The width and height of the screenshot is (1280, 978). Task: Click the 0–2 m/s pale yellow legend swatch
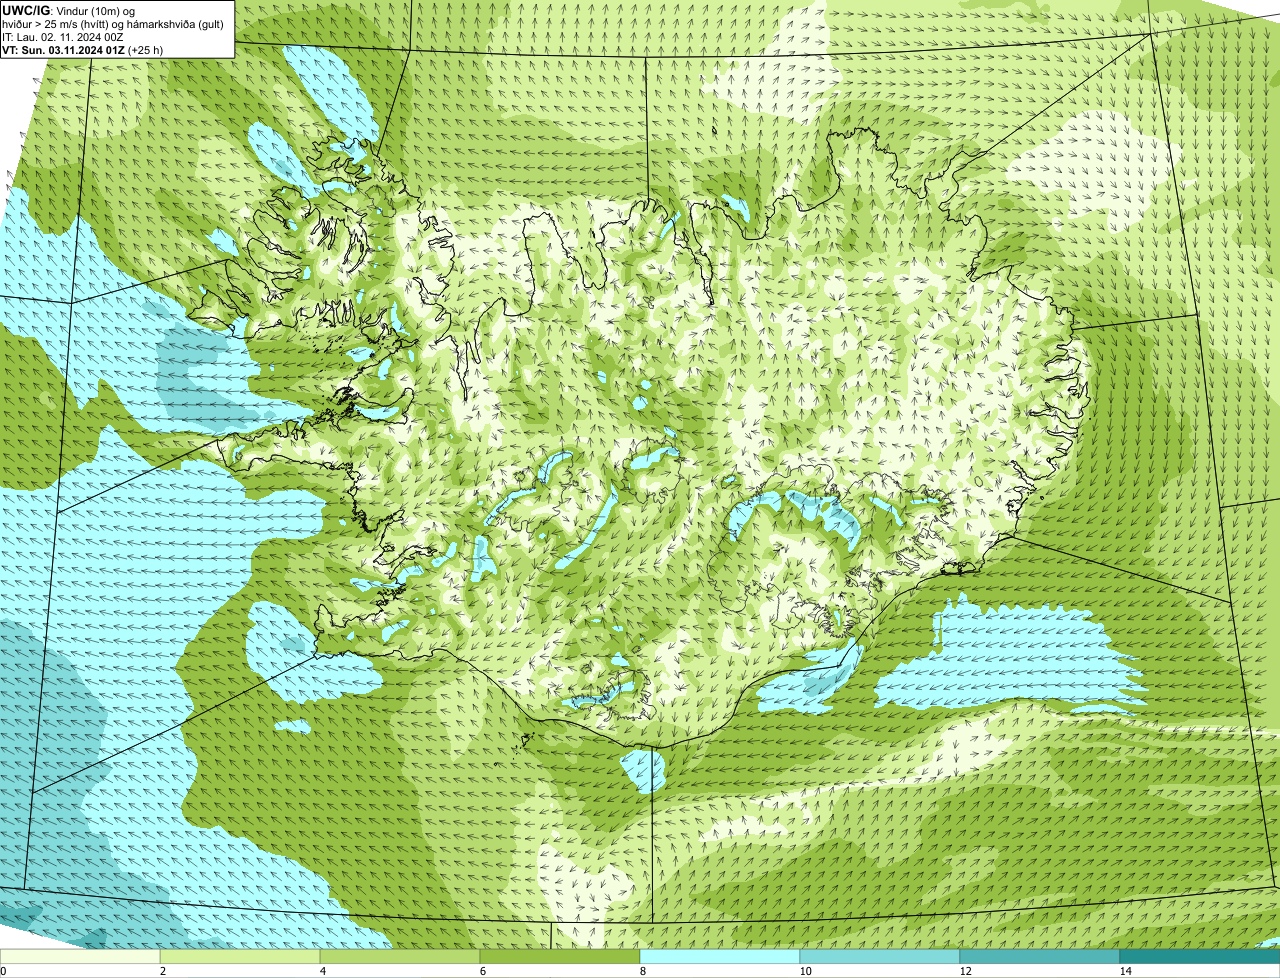[x=80, y=956]
